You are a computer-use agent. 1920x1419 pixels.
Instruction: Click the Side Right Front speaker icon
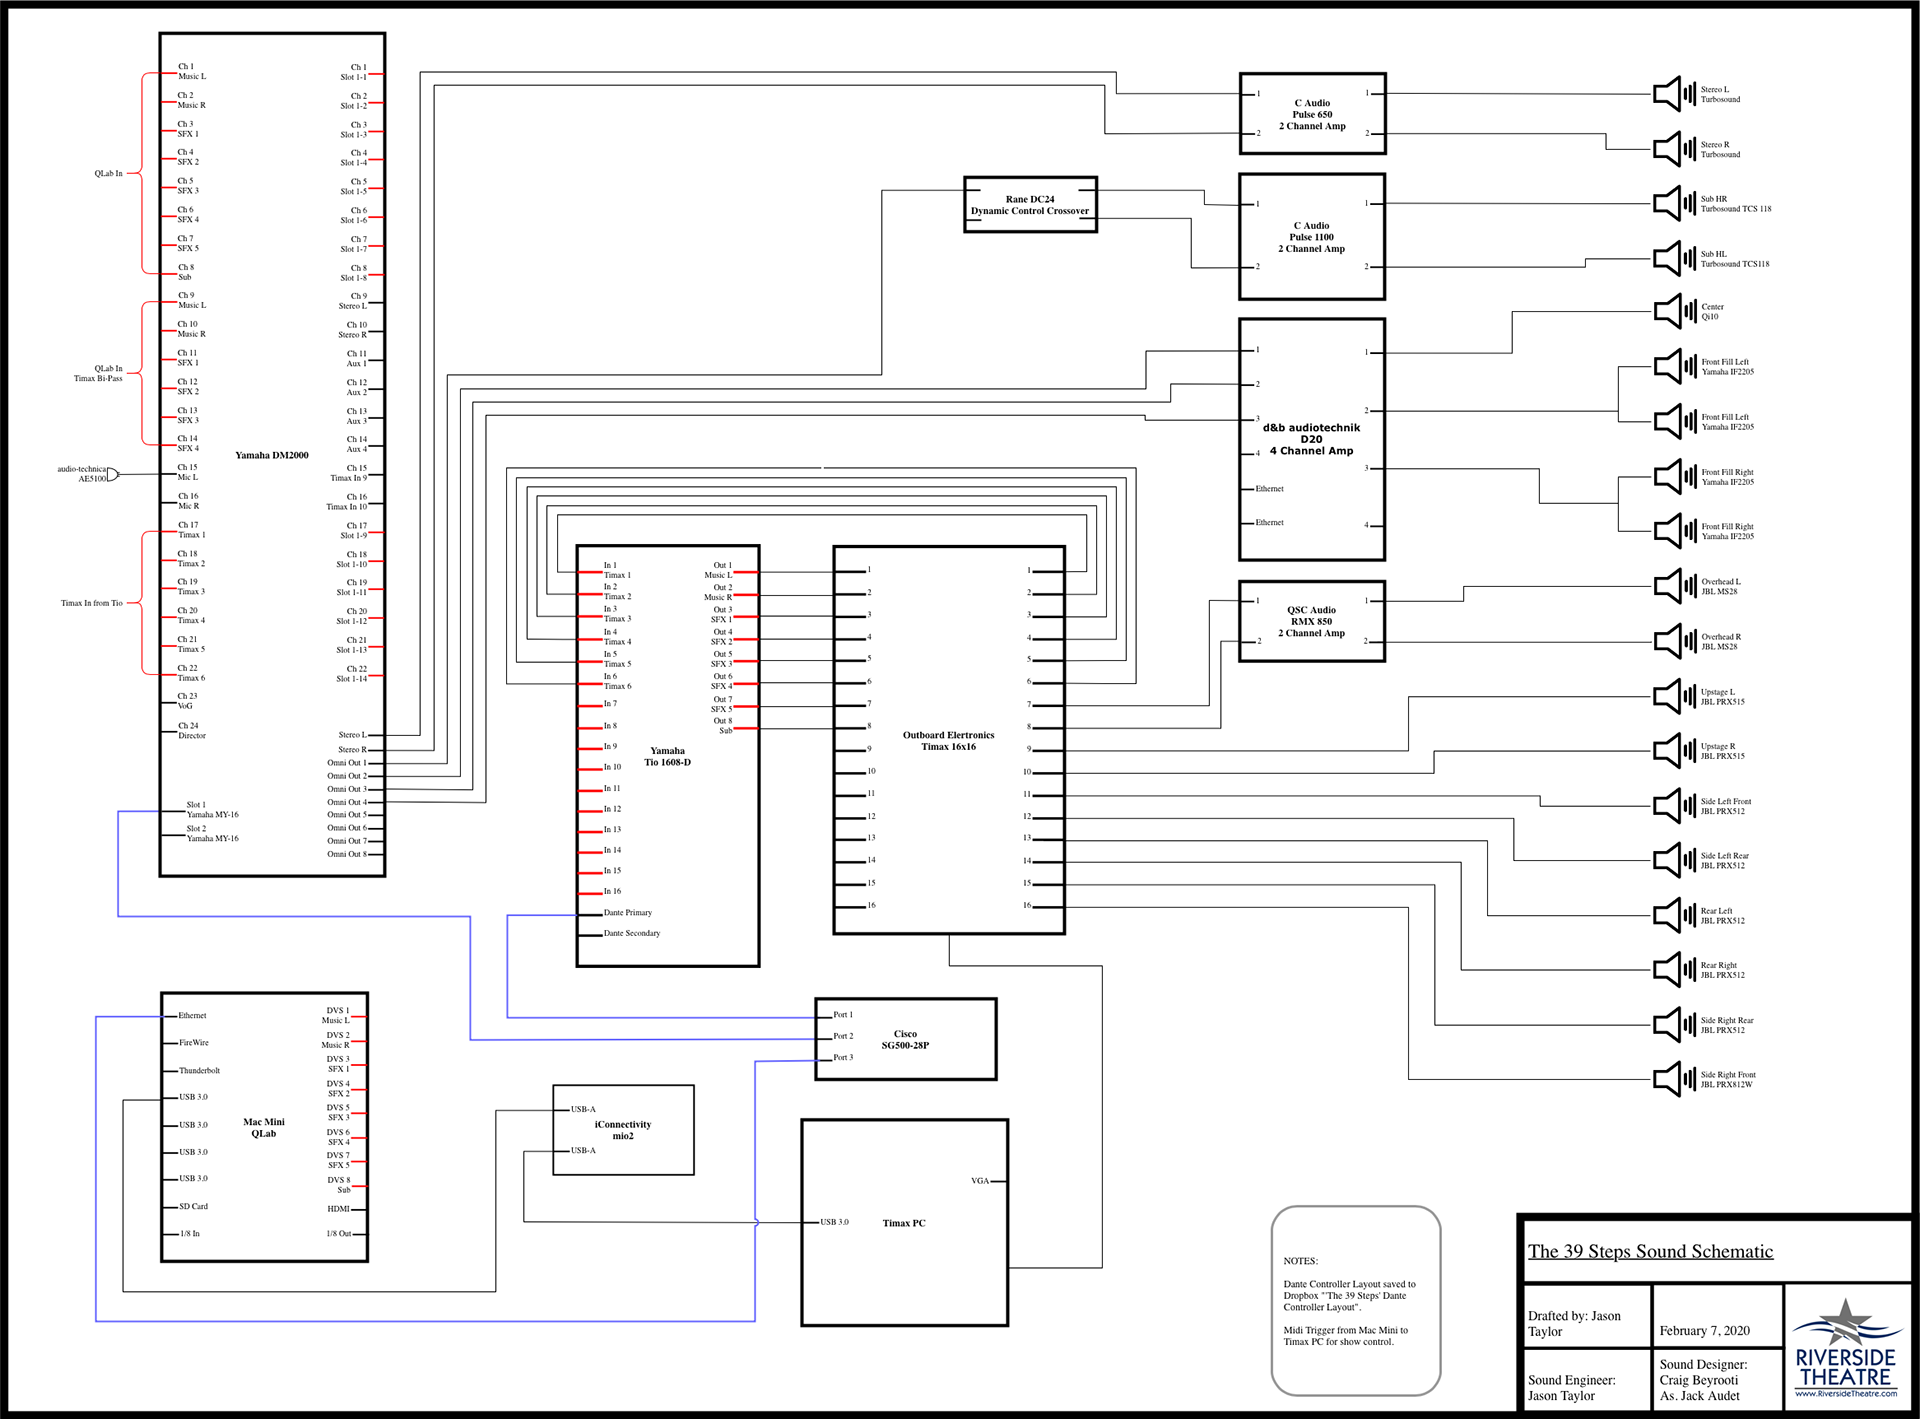pos(1673,1079)
